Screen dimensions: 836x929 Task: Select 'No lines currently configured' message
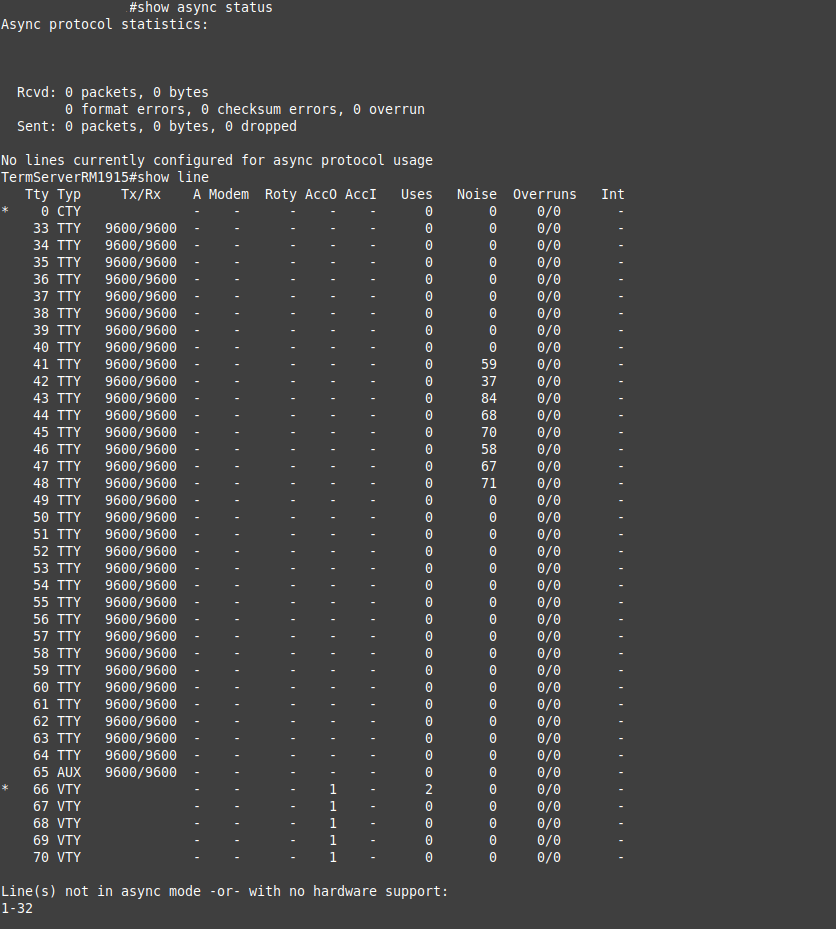pyautogui.click(x=217, y=161)
